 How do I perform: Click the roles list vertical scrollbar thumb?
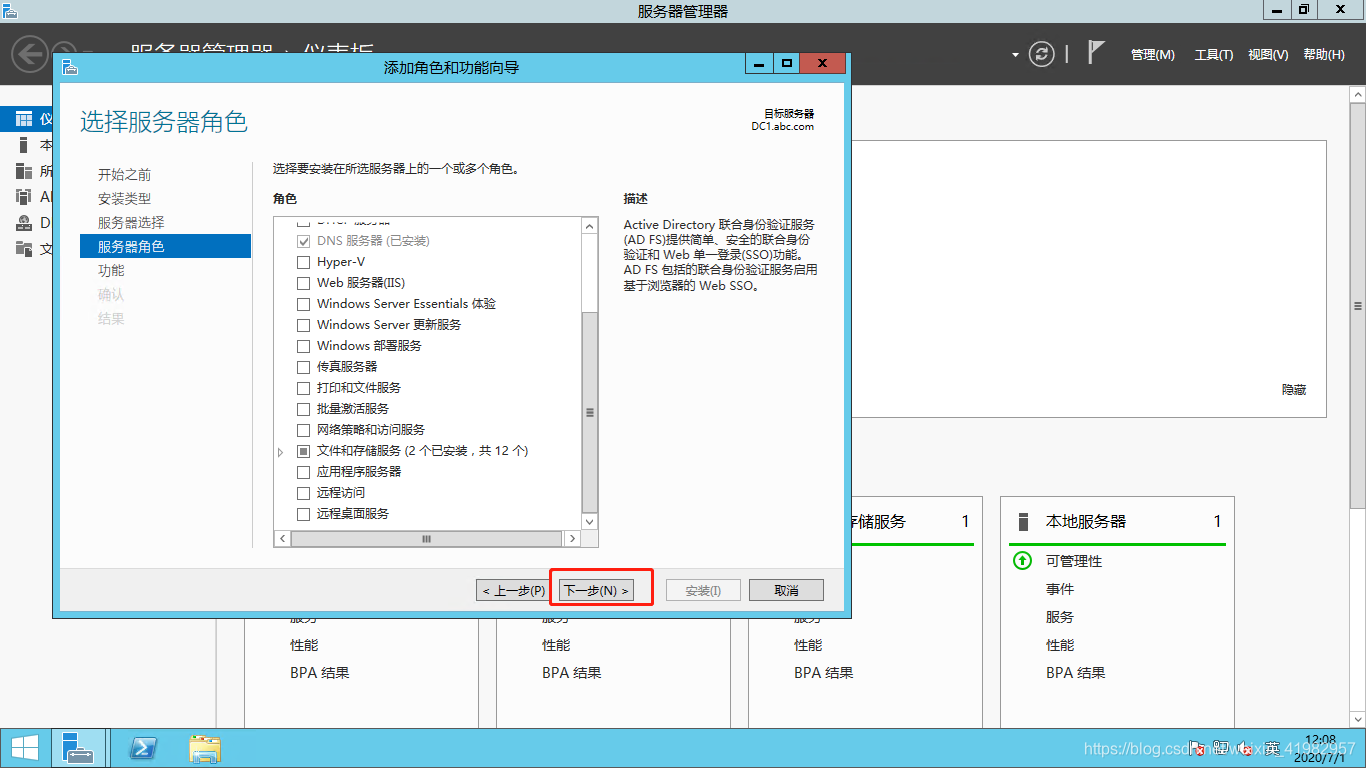(589, 412)
